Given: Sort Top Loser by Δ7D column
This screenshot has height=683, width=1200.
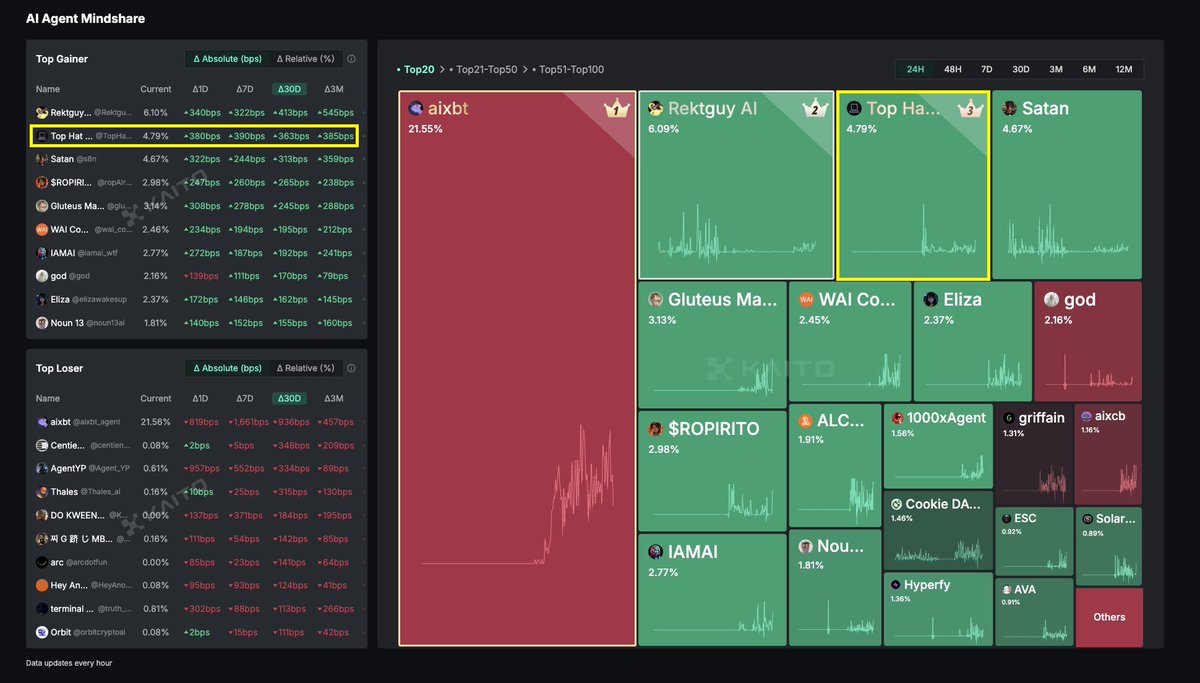Looking at the screenshot, I should (244, 398).
